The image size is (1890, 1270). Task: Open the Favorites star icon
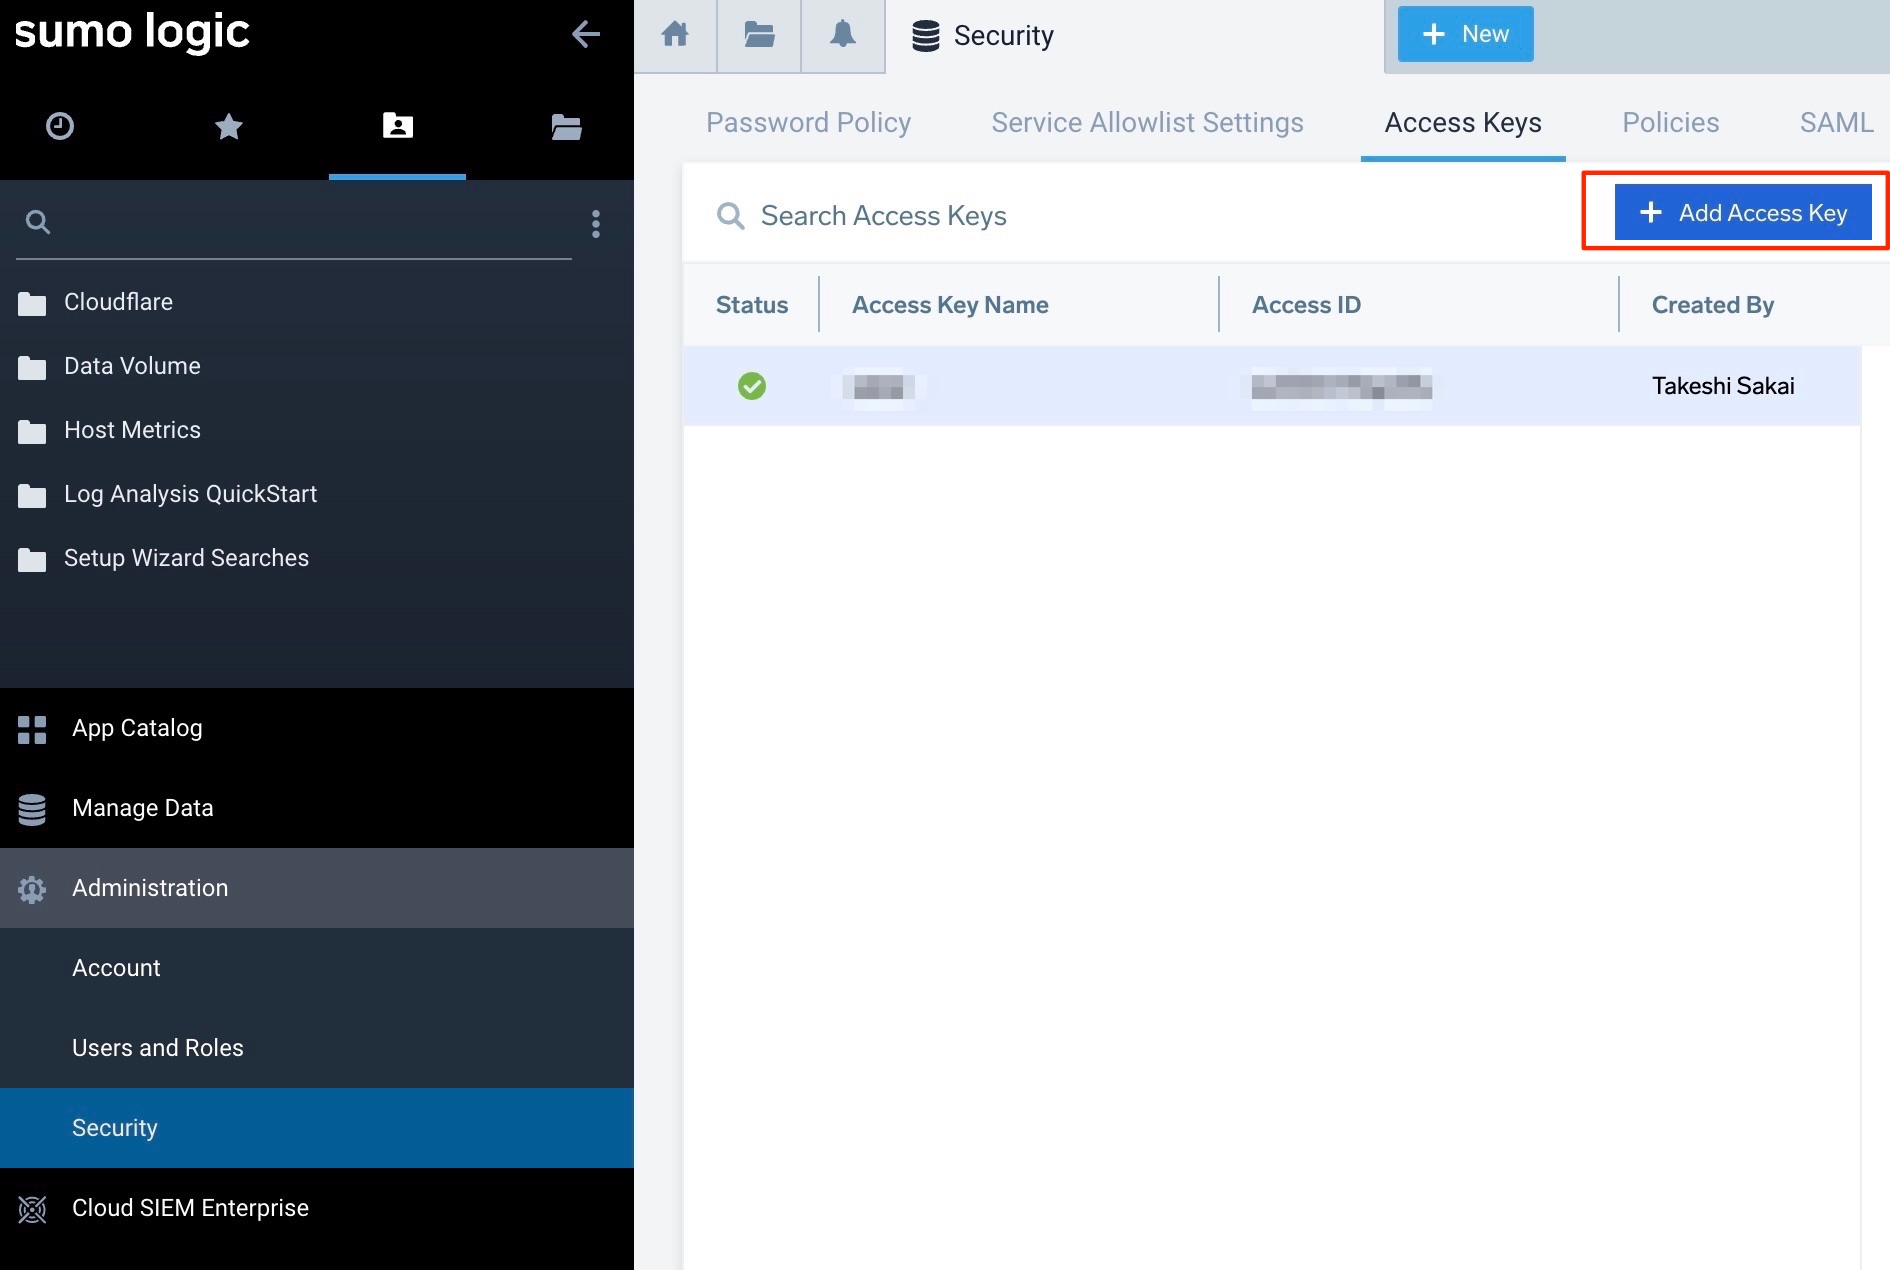(228, 126)
